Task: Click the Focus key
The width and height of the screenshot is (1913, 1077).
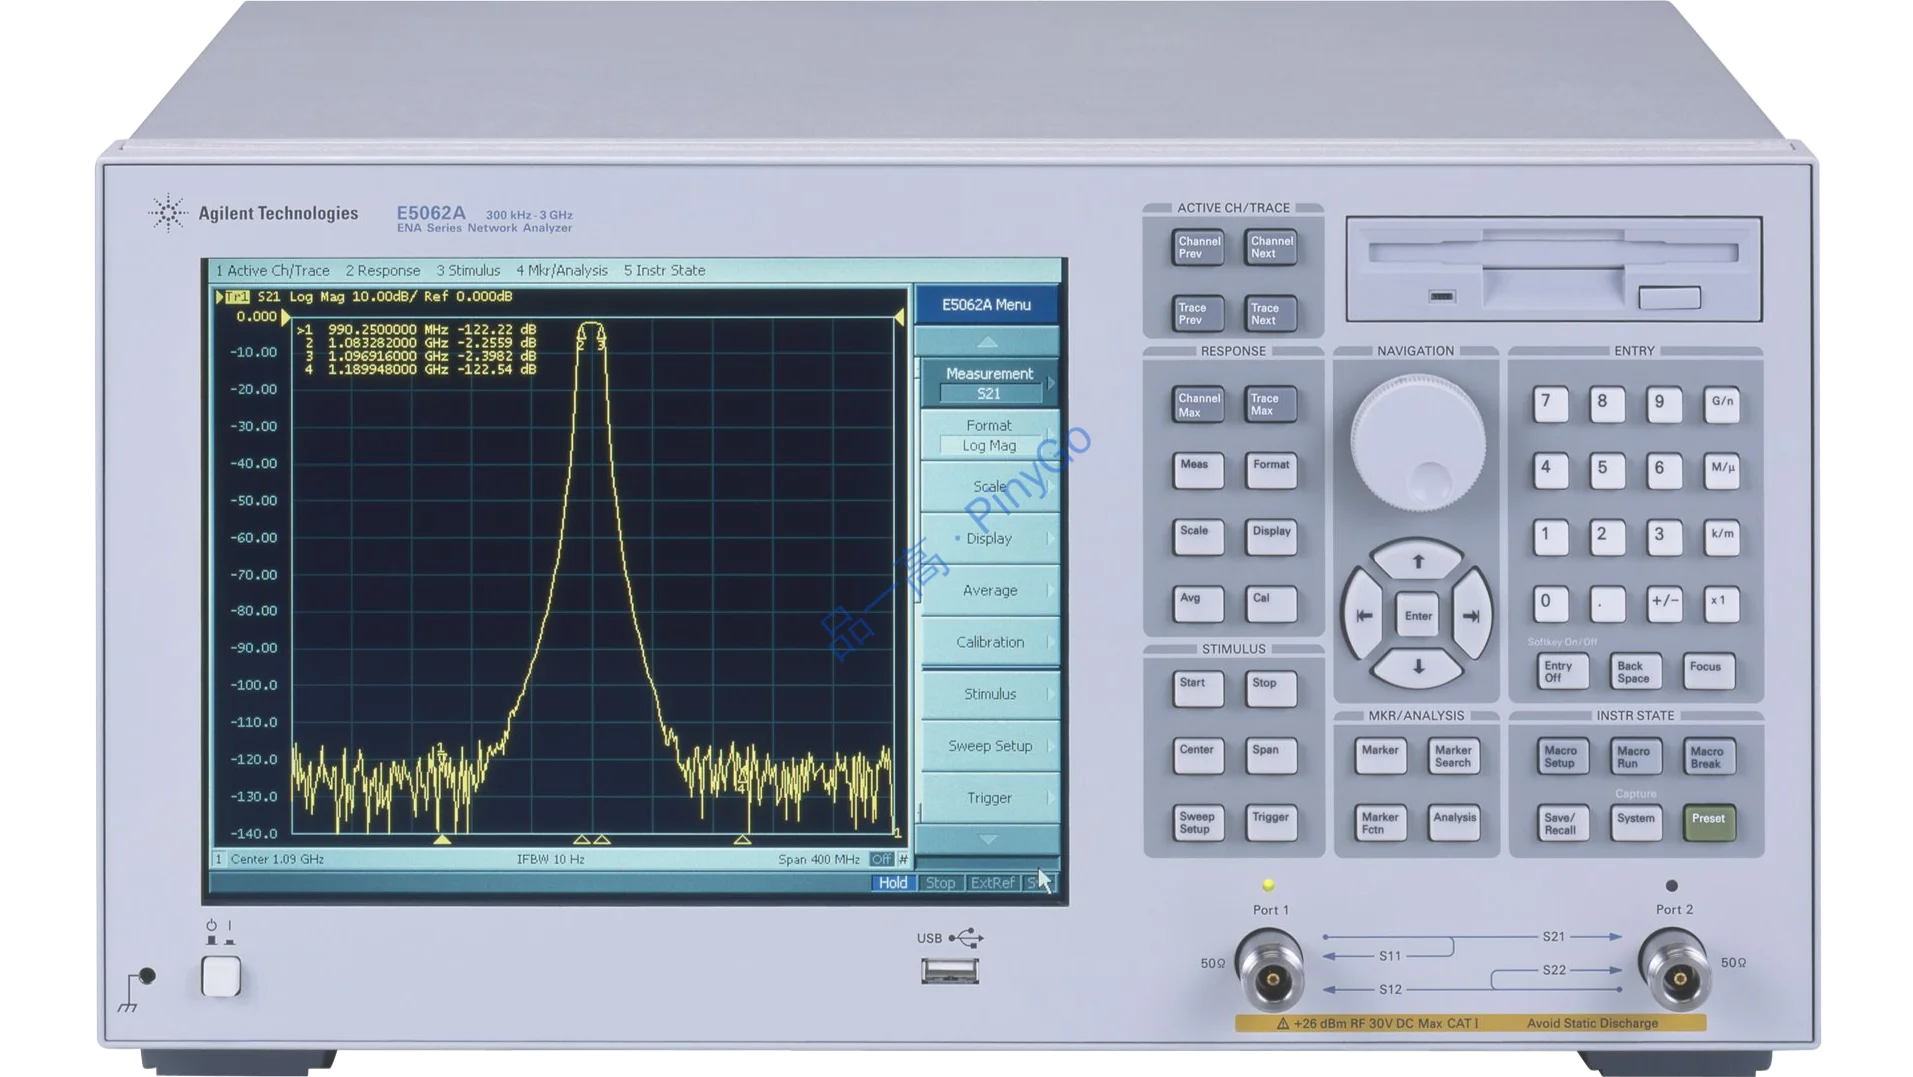Action: point(1709,672)
